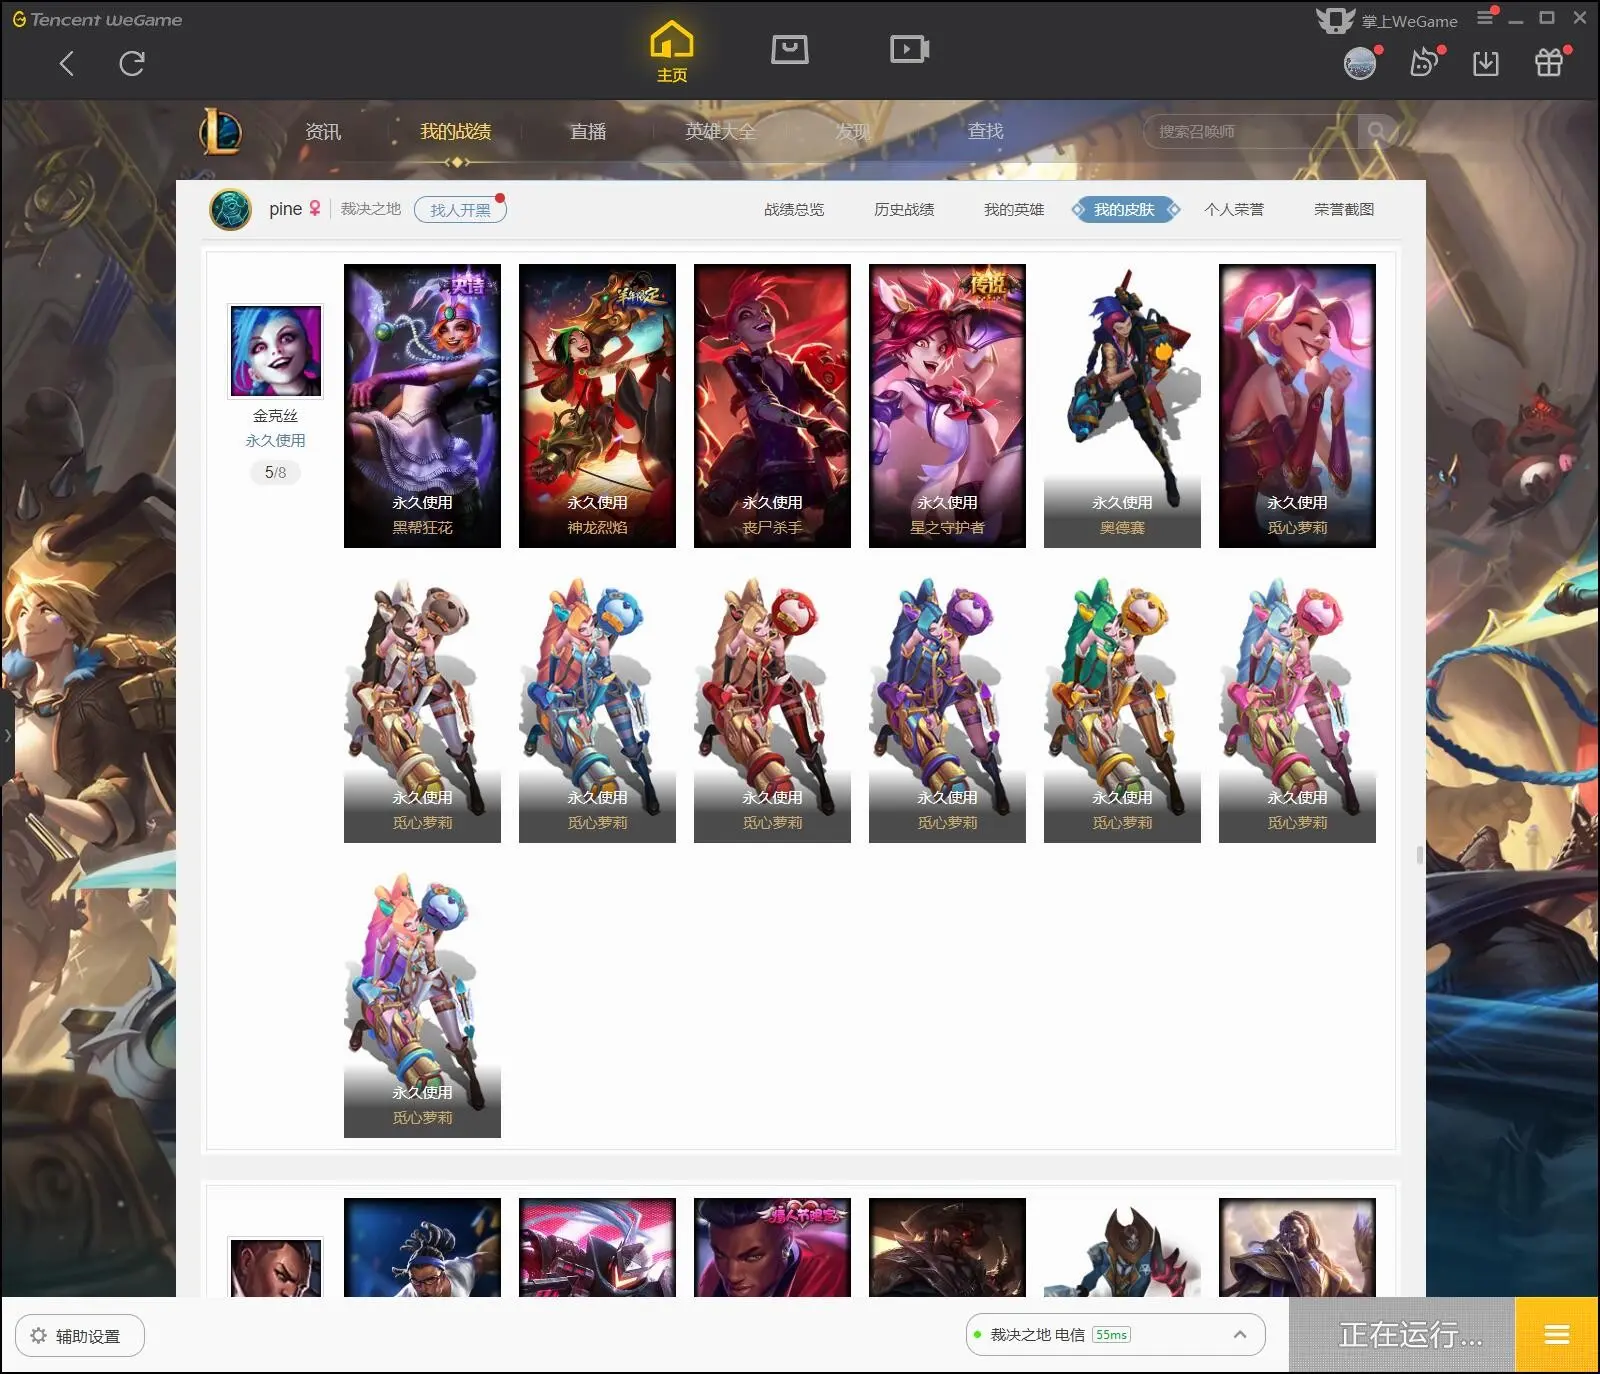Open the 黑帮狂花 skin card
Viewport: 1600px width, 1374px height.
pyautogui.click(x=422, y=406)
